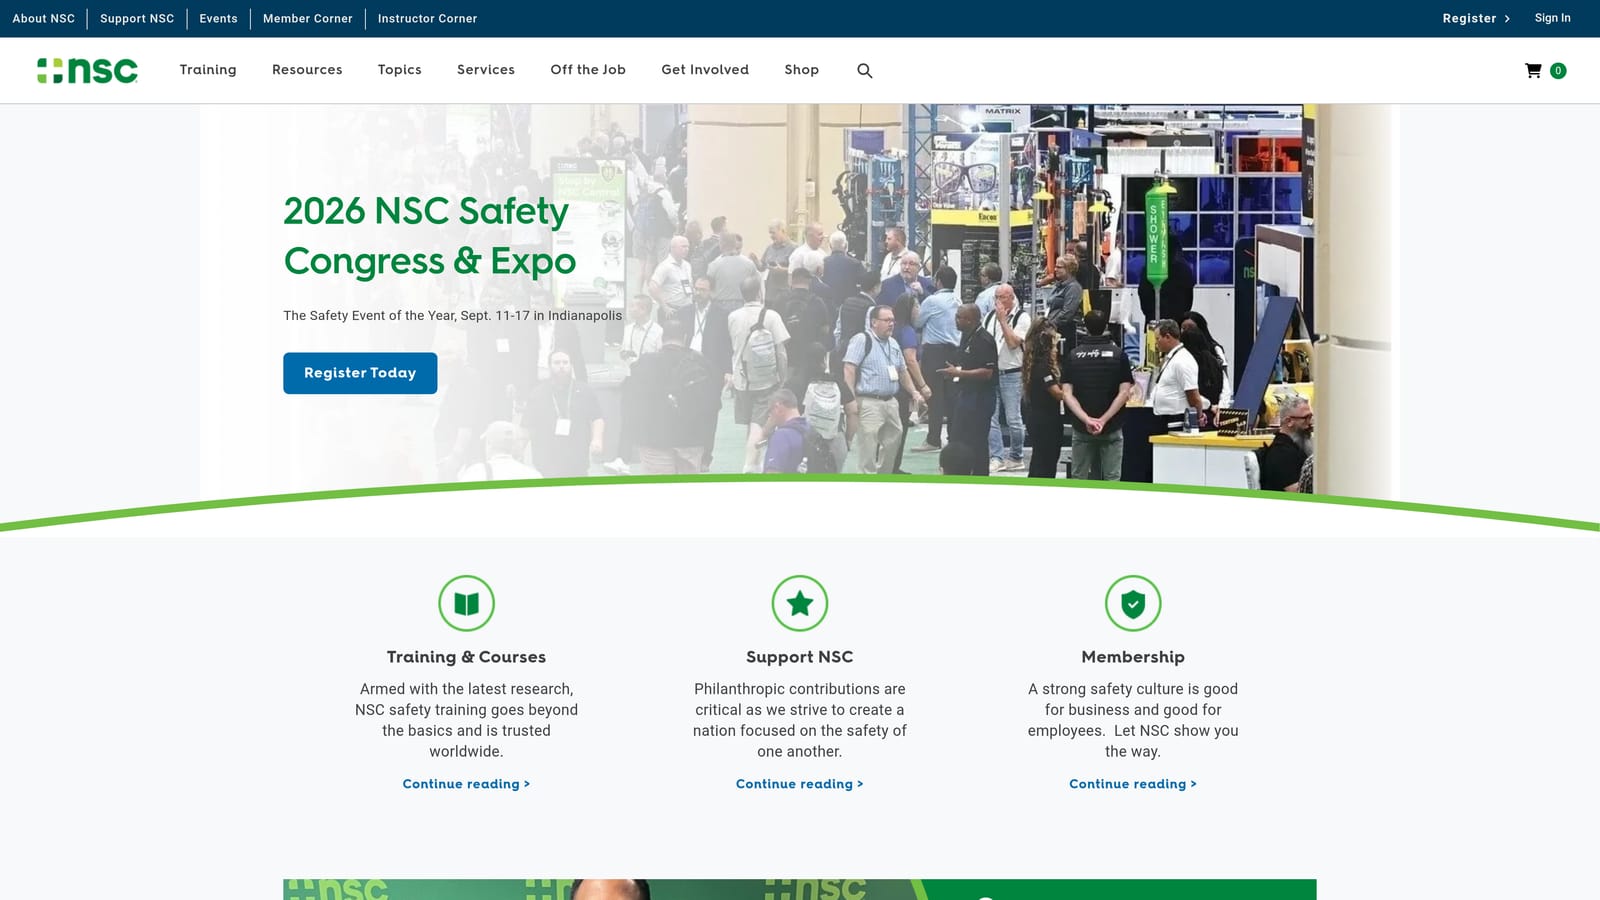Image resolution: width=1600 pixels, height=900 pixels.
Task: Open the search magnifier icon
Action: 865,71
